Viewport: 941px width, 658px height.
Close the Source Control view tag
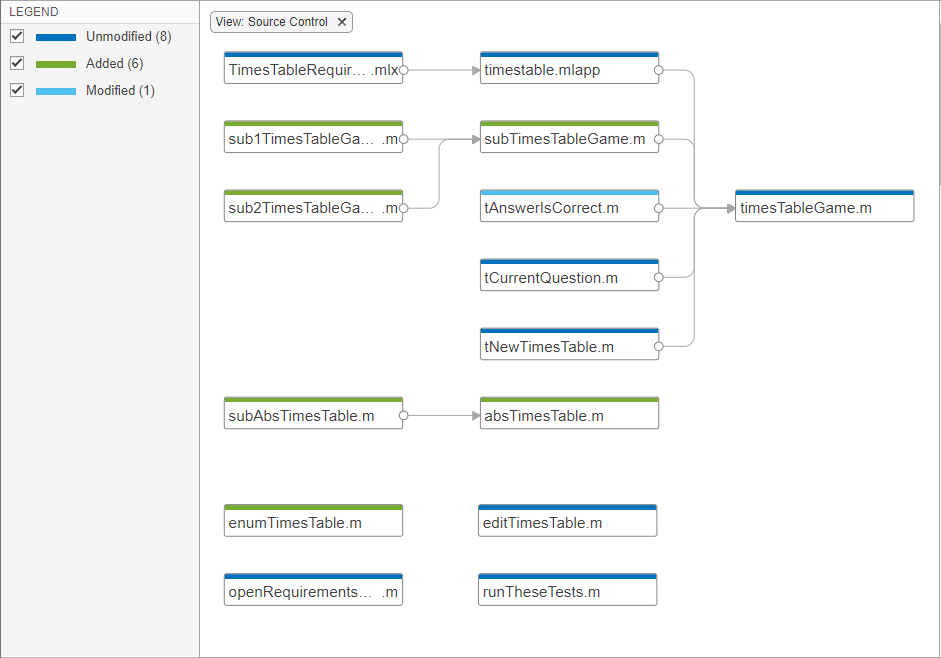[342, 22]
